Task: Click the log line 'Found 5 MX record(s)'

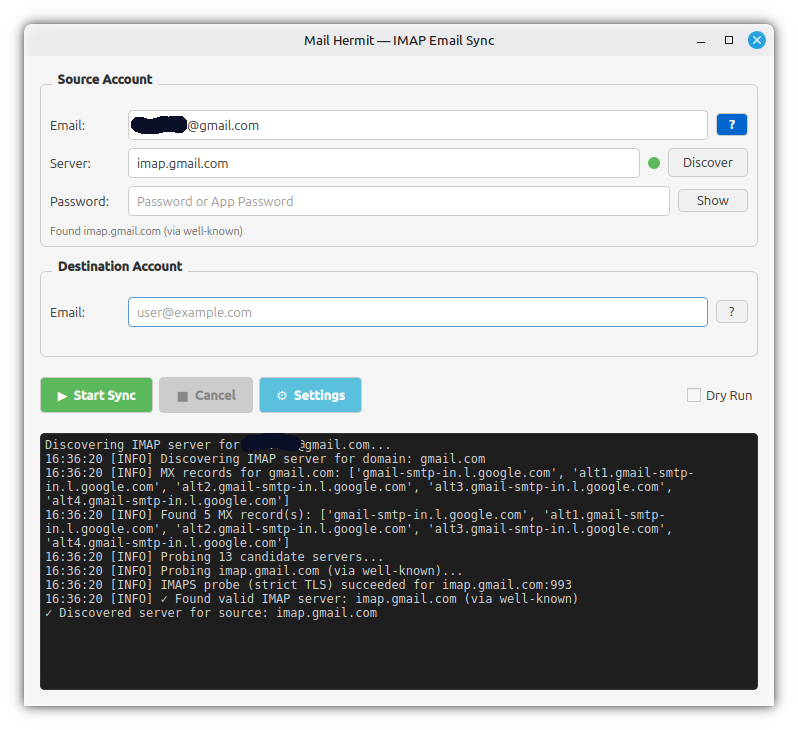Action: [358, 529]
